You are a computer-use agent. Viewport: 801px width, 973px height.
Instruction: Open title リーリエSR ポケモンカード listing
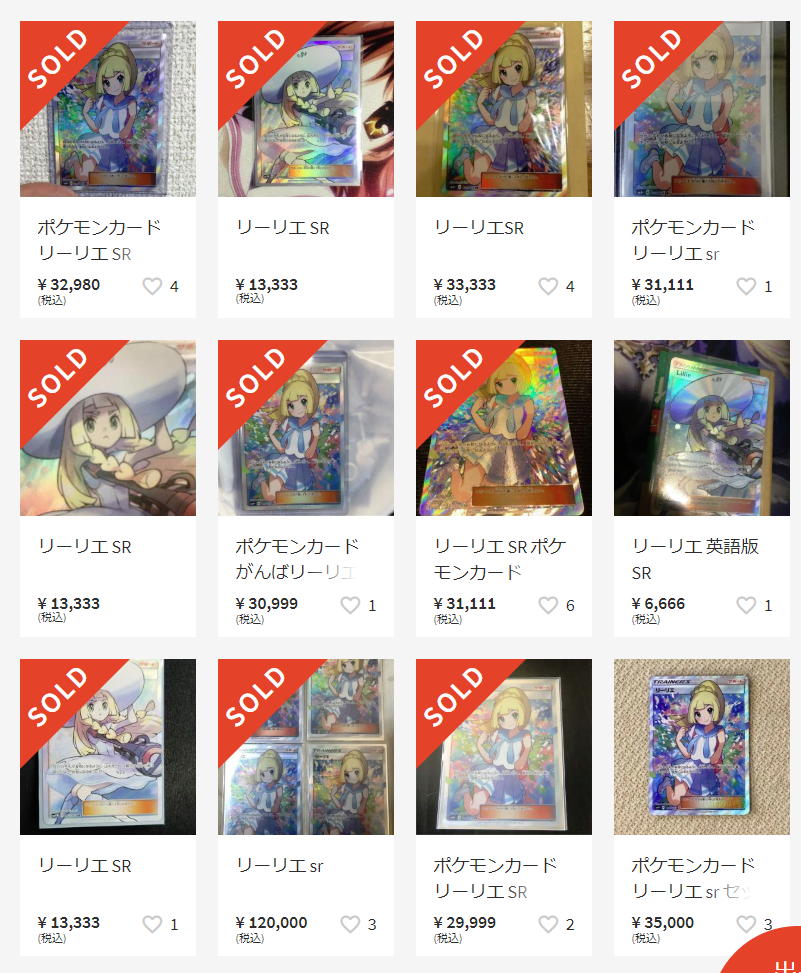pyautogui.click(x=499, y=558)
